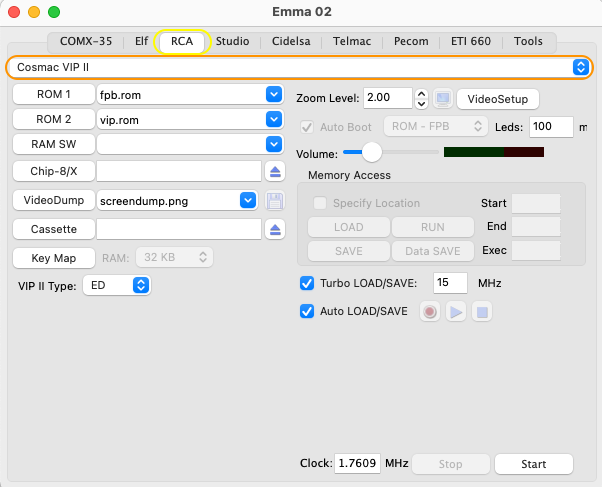Click the Chip-8/X file text field
The image size is (602, 487).
pyautogui.click(x=179, y=171)
